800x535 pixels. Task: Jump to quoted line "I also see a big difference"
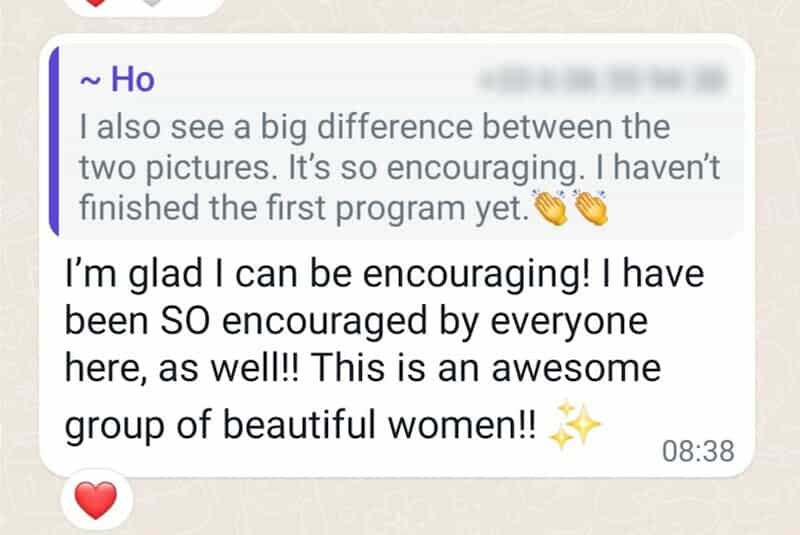375,129
